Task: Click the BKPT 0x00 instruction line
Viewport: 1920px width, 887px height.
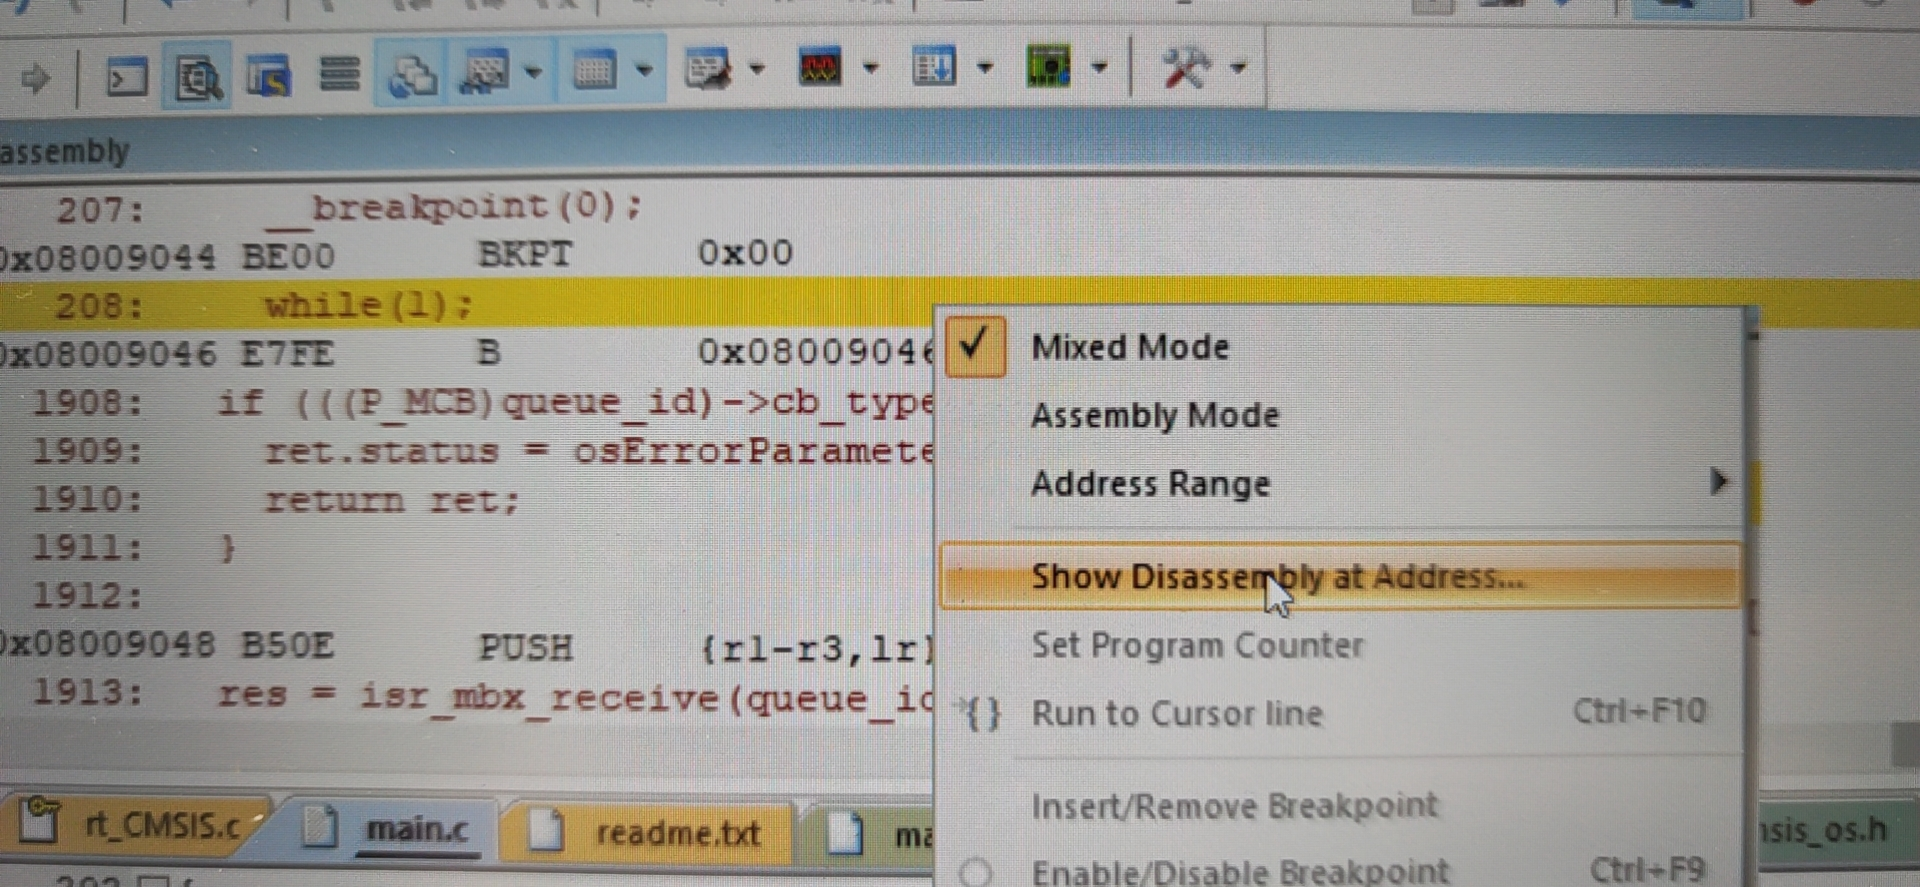Action: (x=396, y=255)
